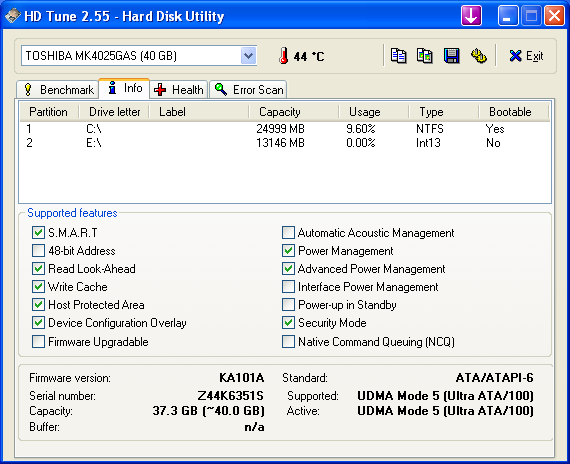Switch to the Benchmark tab

pyautogui.click(x=58, y=89)
